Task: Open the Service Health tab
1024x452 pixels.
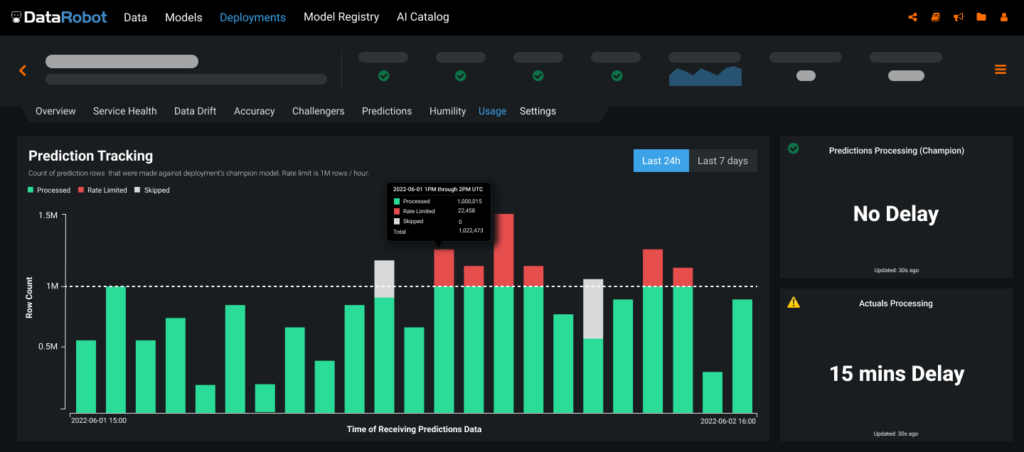Action: point(125,111)
